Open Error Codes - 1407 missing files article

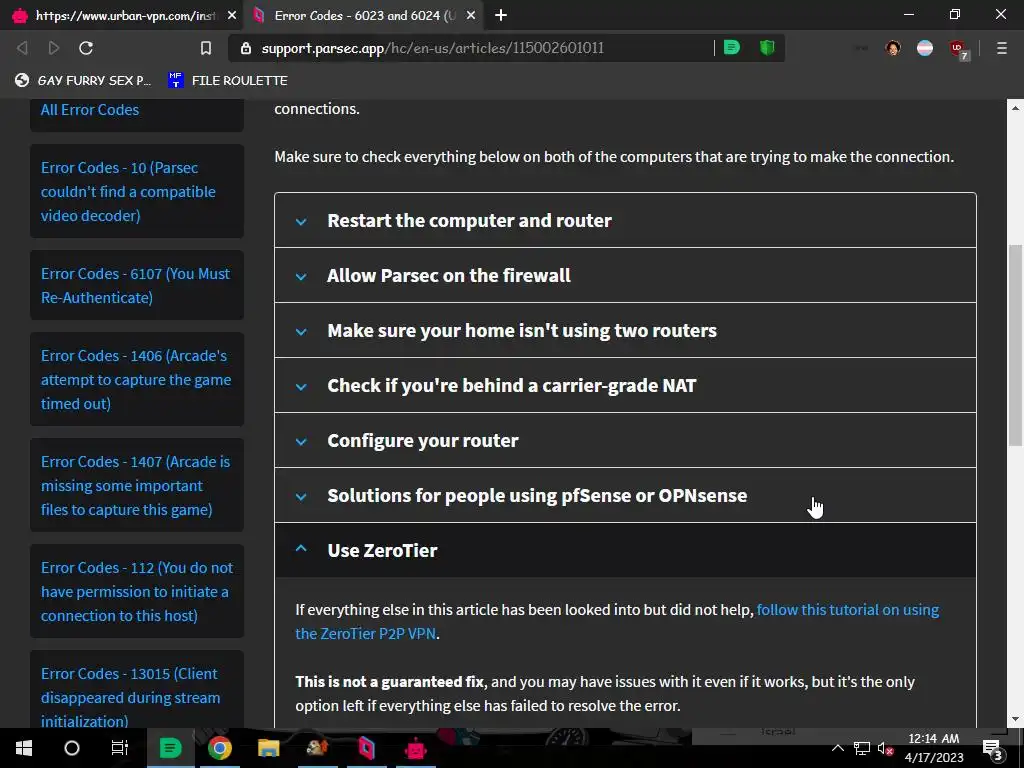[x=135, y=485]
